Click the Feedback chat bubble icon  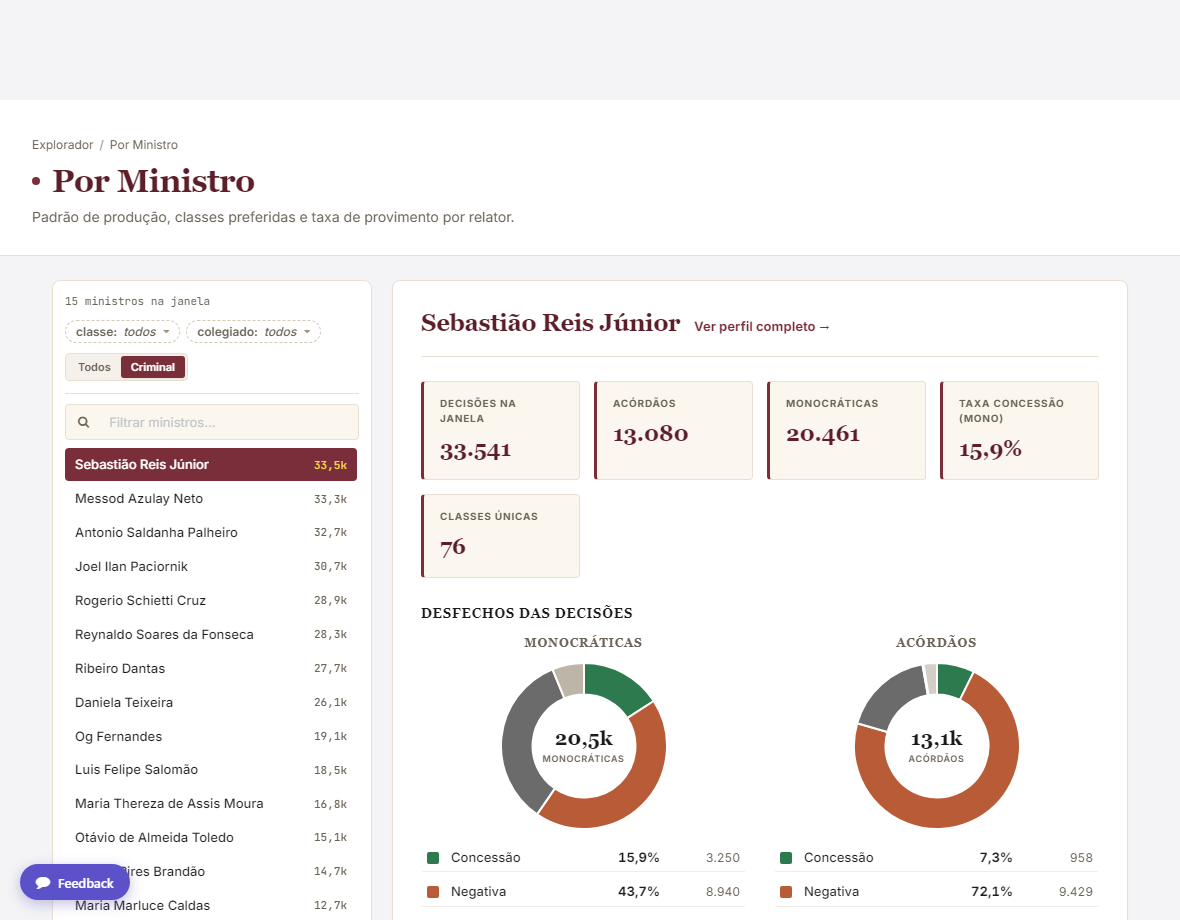pyautogui.click(x=43, y=883)
